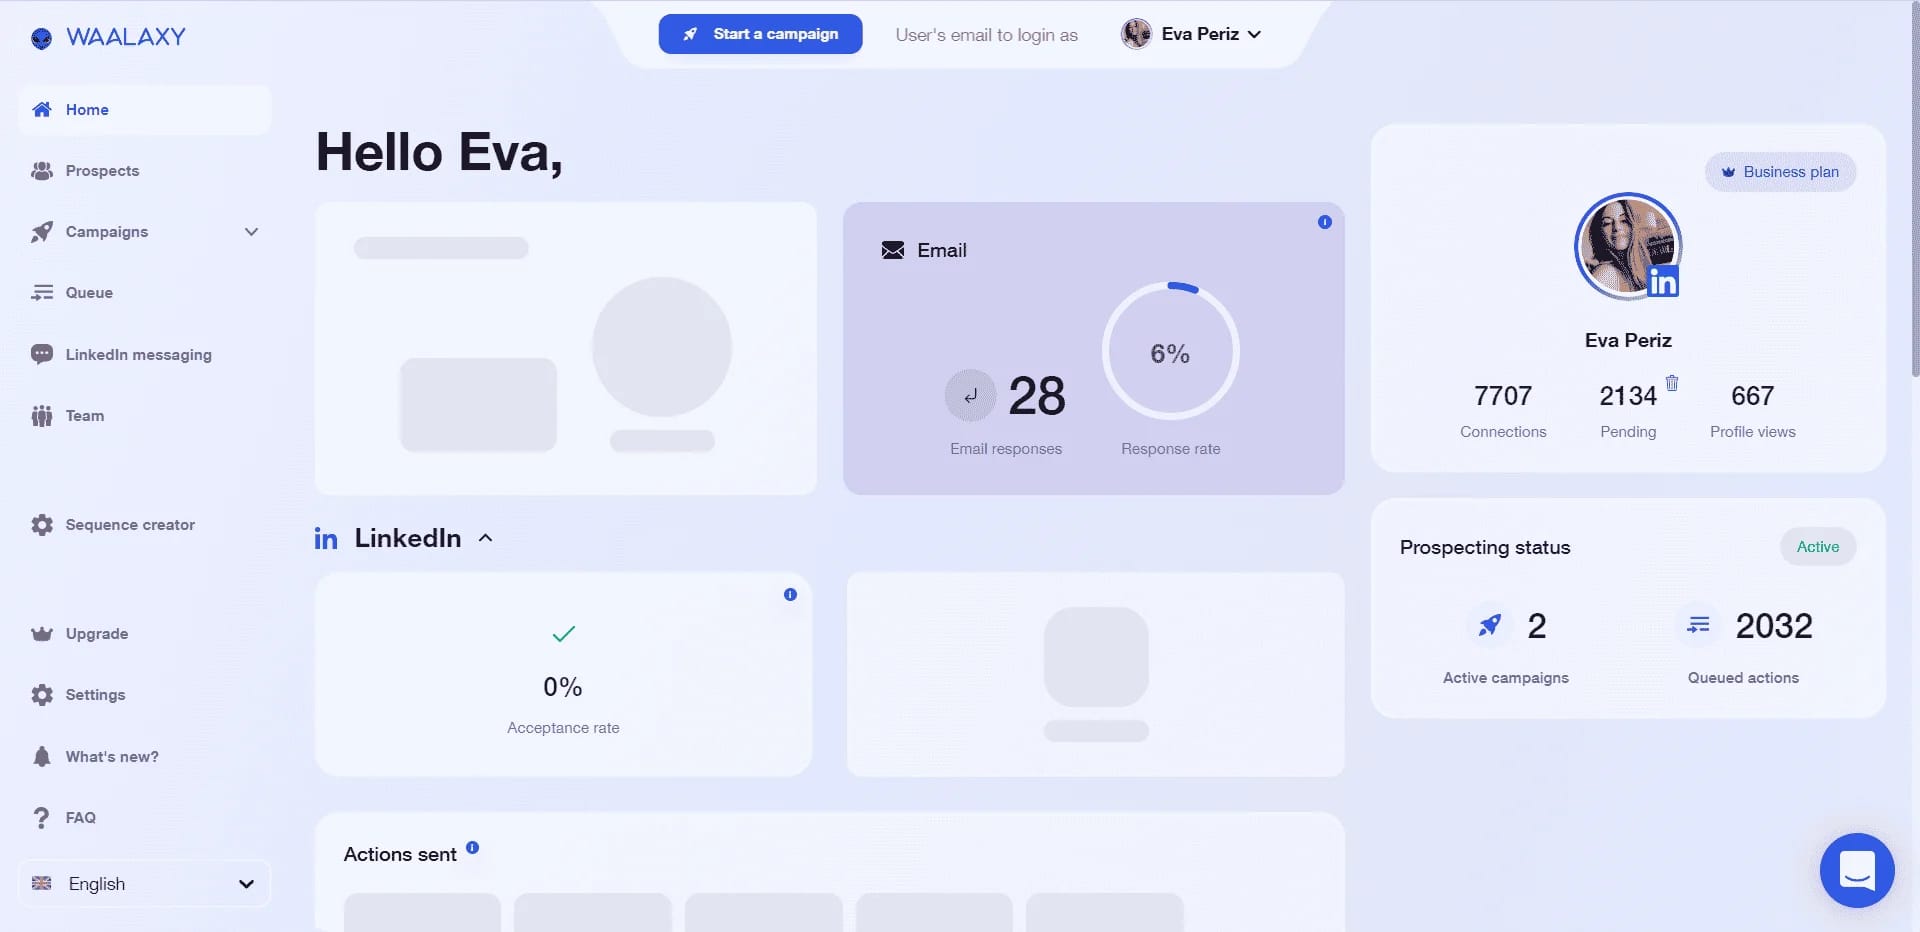Click the 7707 Connections count

[x=1503, y=396]
